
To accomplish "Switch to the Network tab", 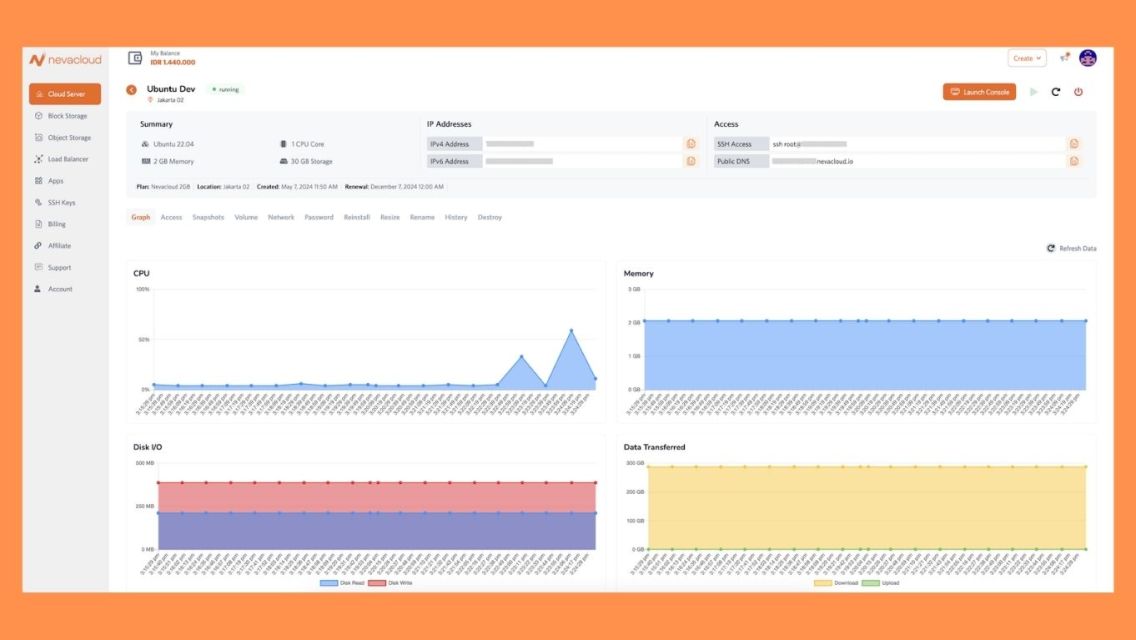I will (281, 217).
